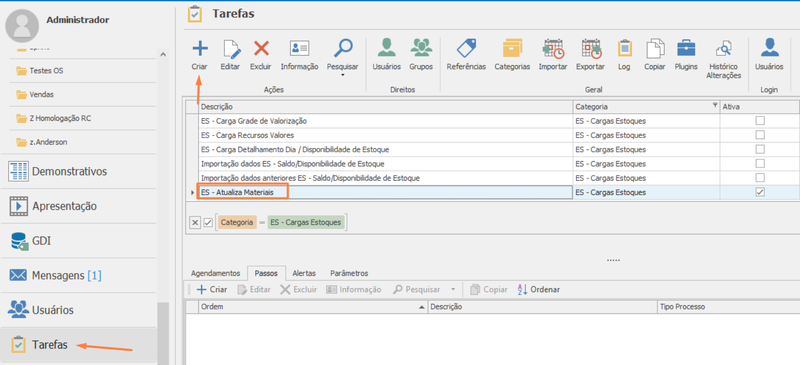Screen dimensions: 800x365
Task: Select the ES - Carga Recursos Valores row
Action: [385, 135]
